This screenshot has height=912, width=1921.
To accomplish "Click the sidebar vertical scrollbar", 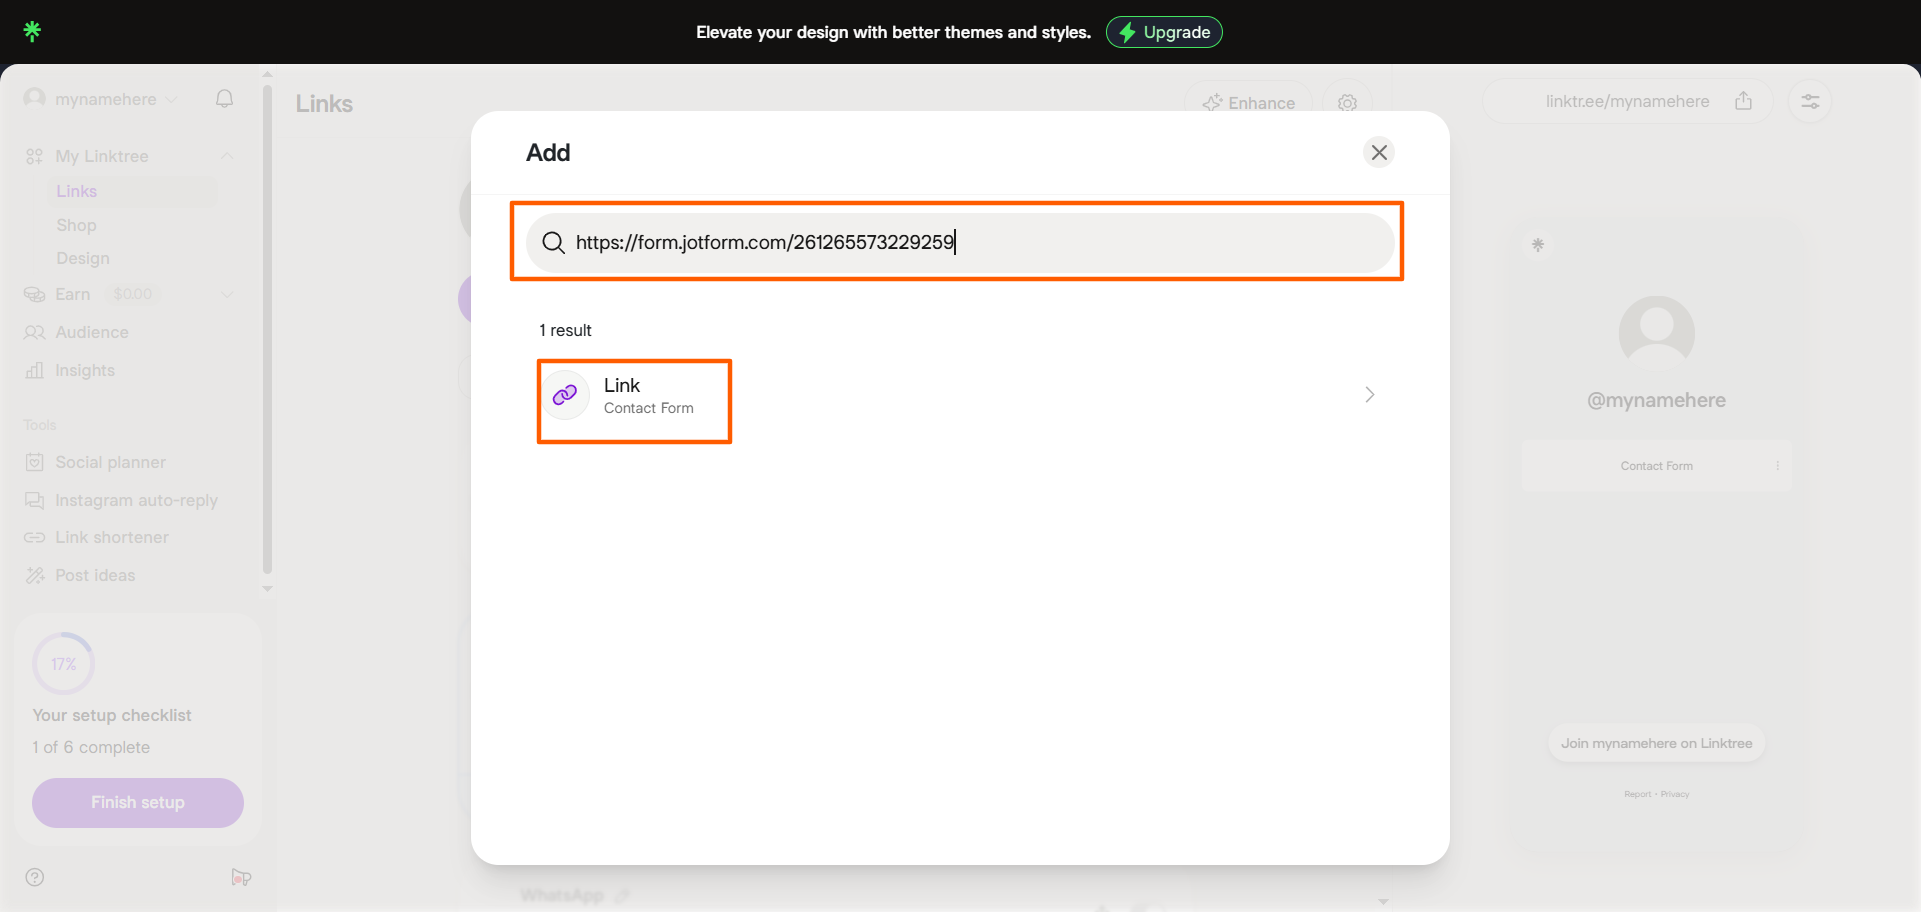I will pyautogui.click(x=267, y=329).
